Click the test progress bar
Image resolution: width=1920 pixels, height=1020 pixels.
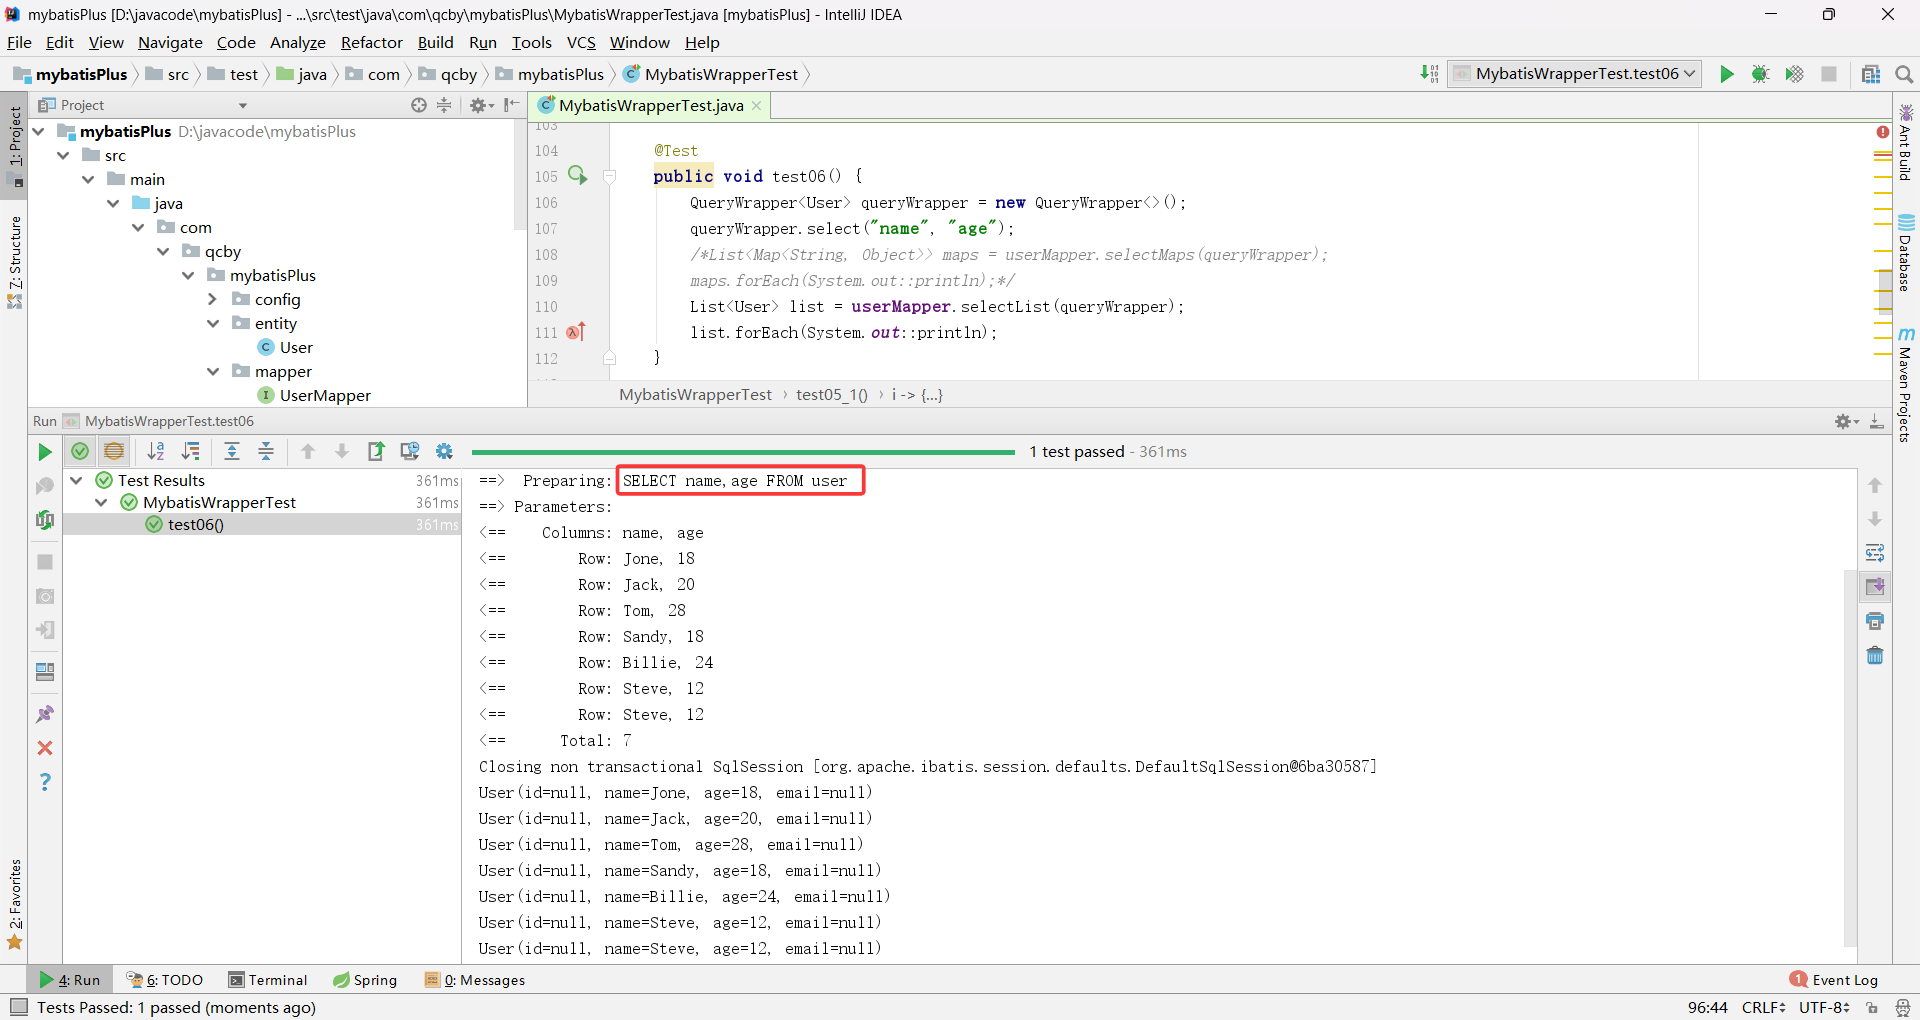[743, 452]
